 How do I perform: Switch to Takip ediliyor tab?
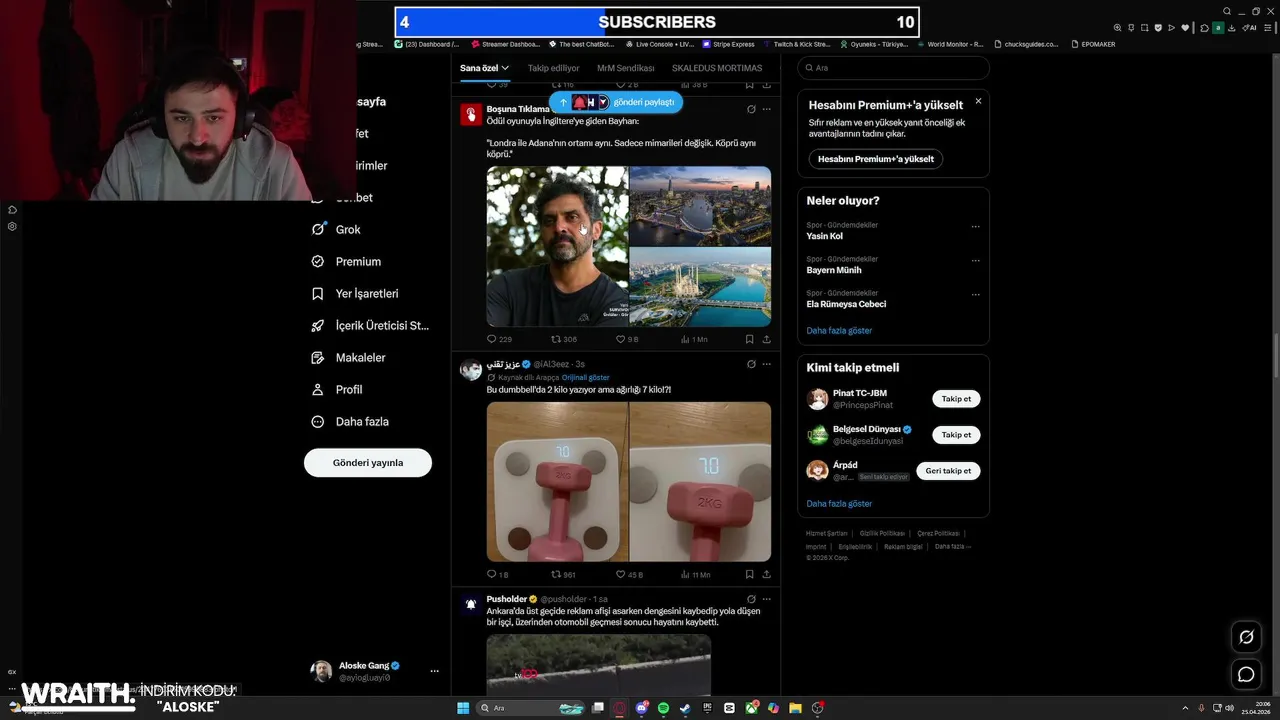[554, 68]
